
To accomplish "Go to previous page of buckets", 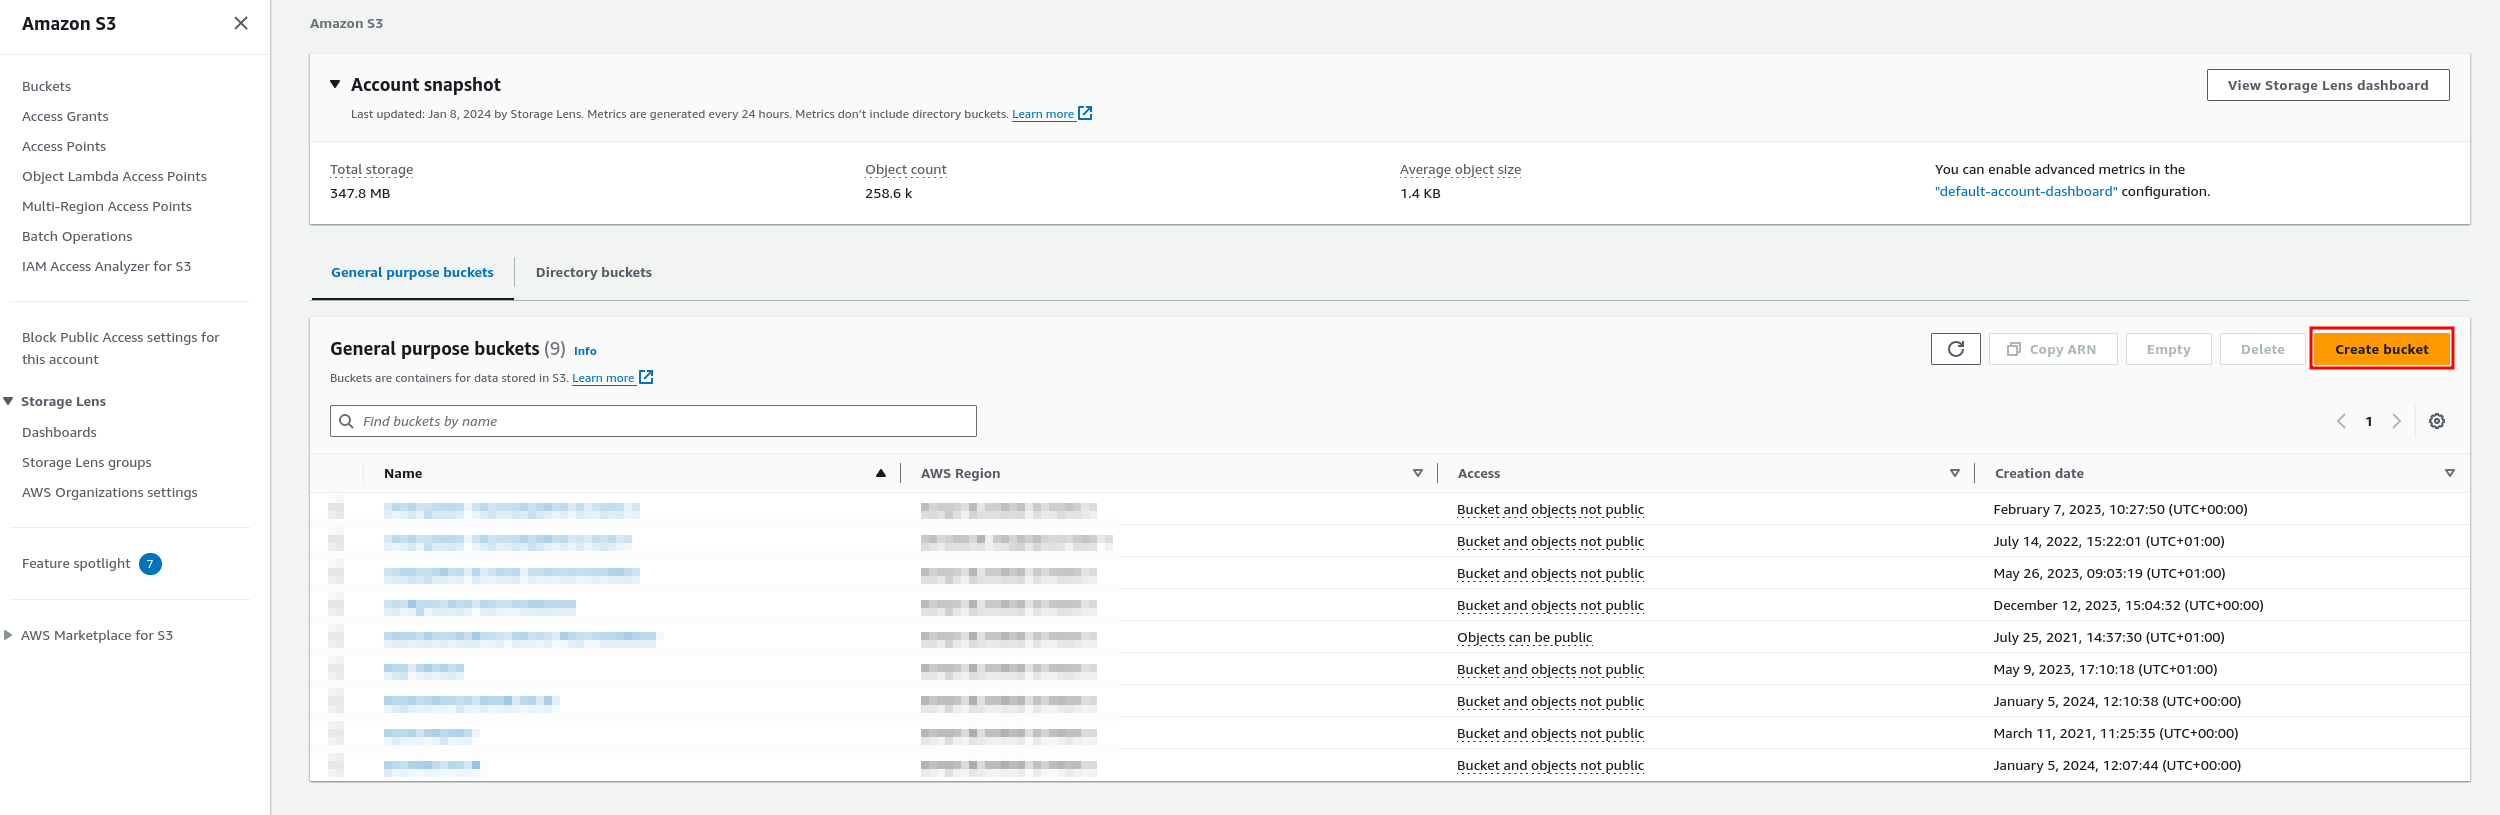I will point(2341,421).
